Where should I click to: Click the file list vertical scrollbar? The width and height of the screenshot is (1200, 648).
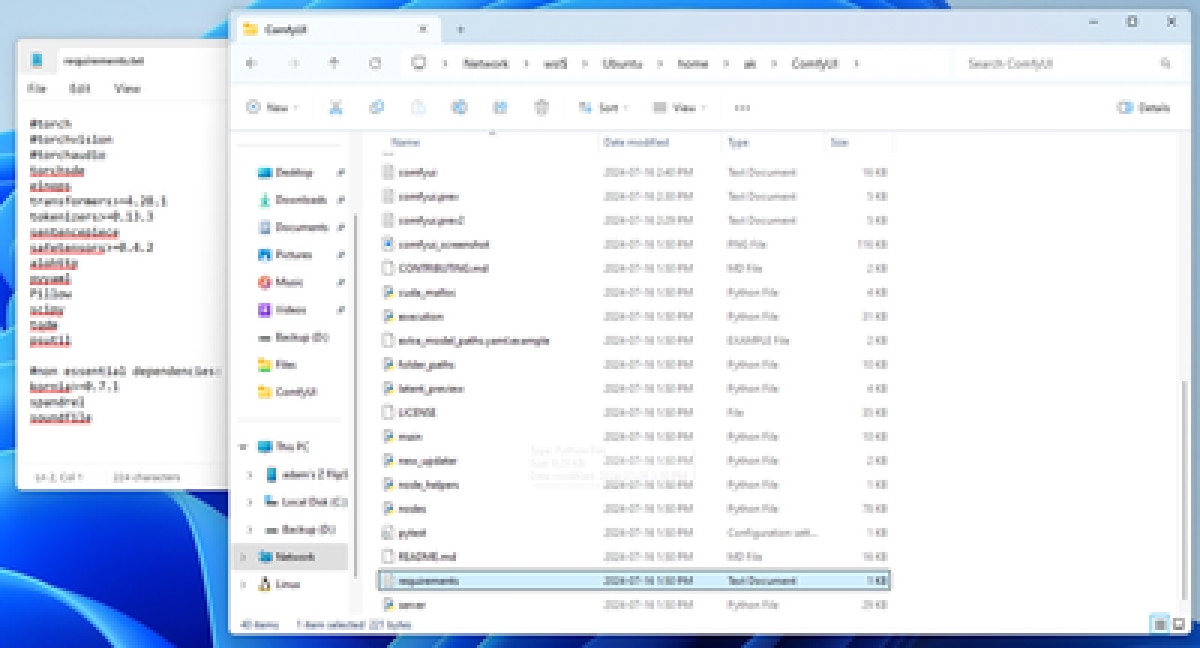coord(1185,490)
